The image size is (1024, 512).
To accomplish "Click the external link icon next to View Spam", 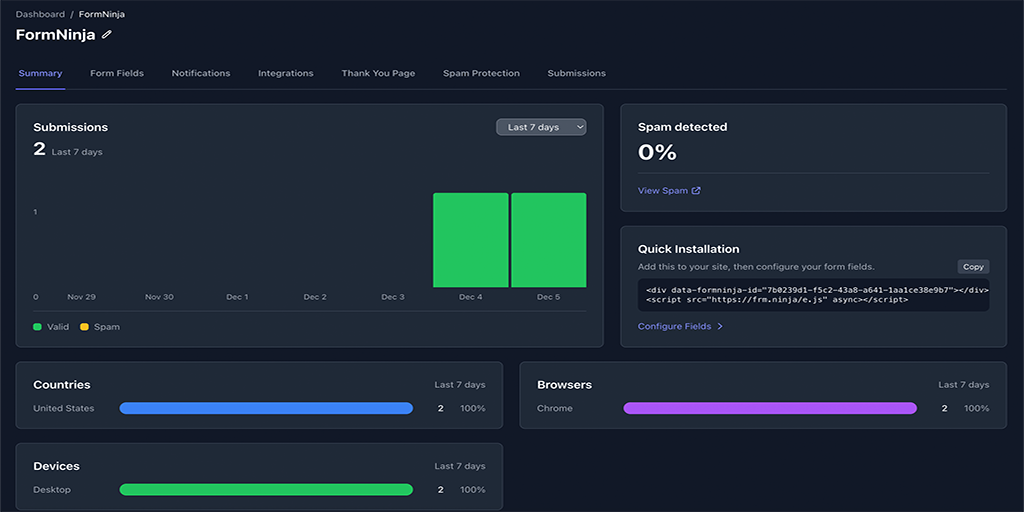I will click(x=697, y=191).
